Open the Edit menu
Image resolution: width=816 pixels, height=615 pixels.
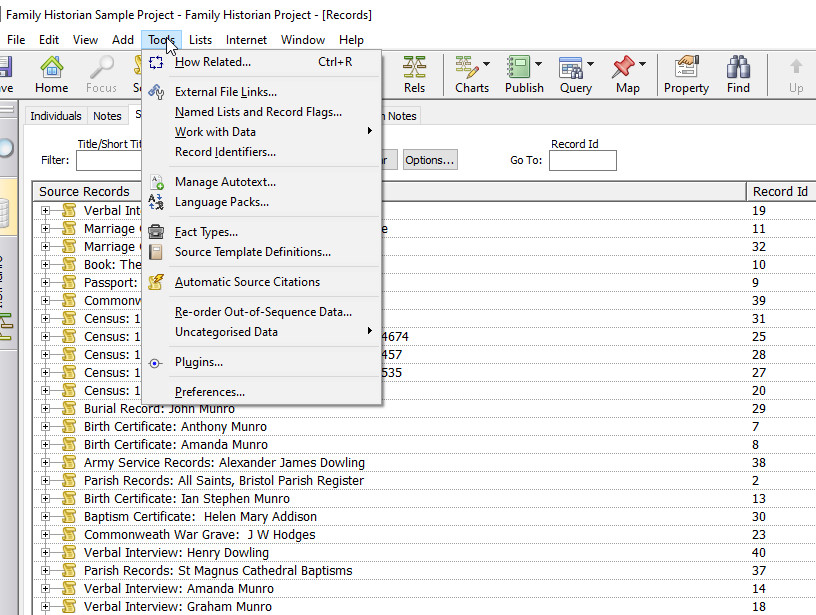[49, 40]
